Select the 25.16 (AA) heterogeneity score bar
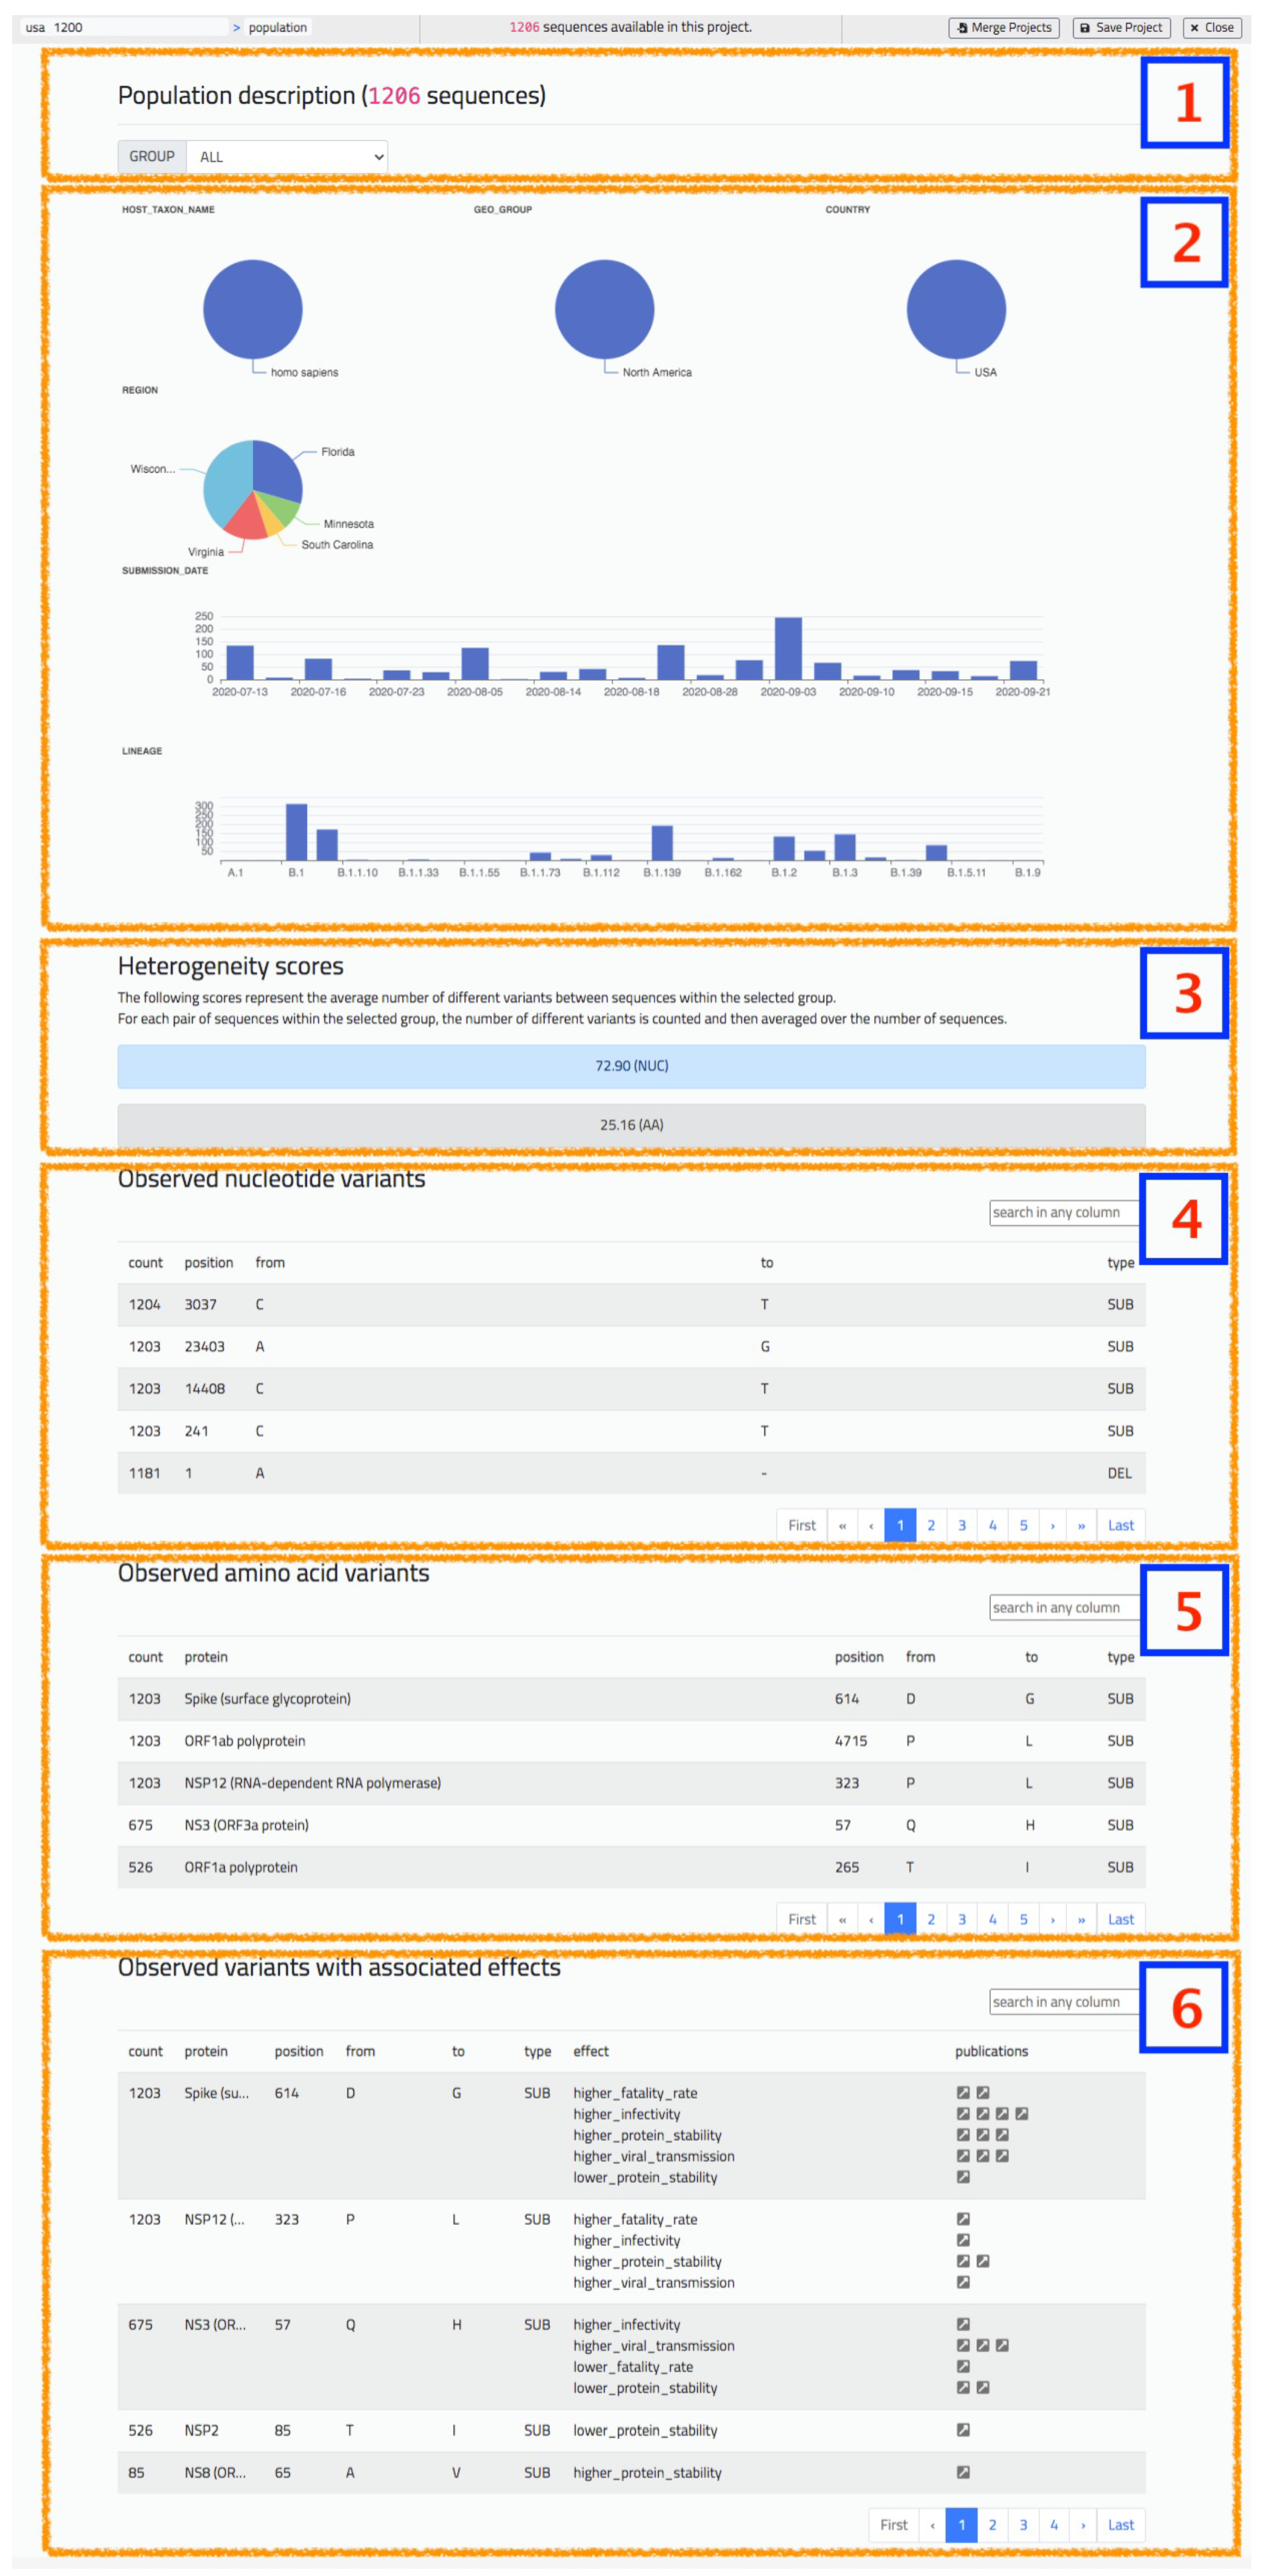The width and height of the screenshot is (1261, 2576). coord(631,1124)
